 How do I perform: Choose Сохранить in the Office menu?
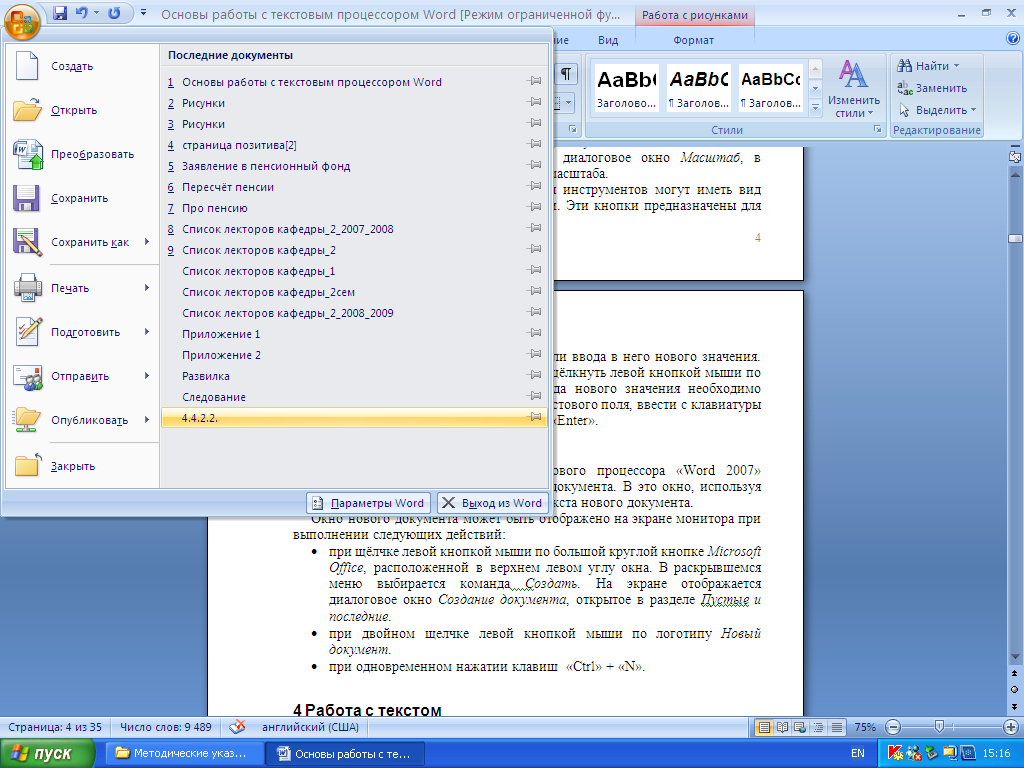(x=82, y=198)
